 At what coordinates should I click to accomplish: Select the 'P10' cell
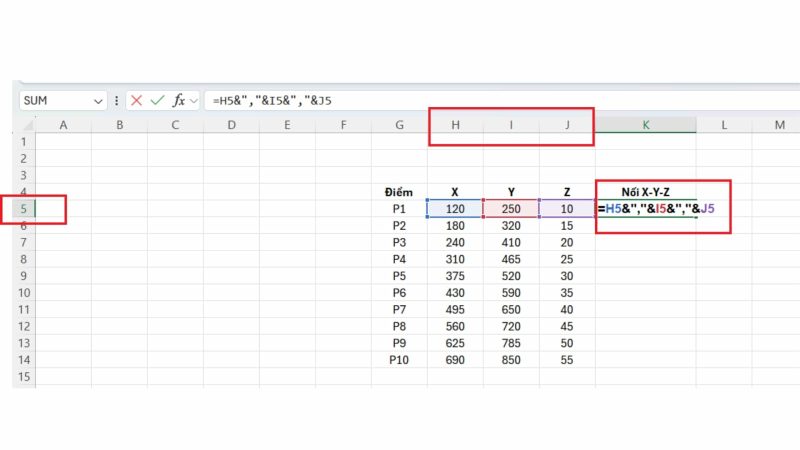(x=399, y=360)
